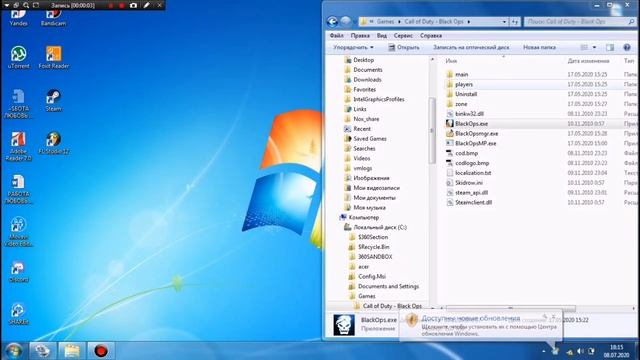The image size is (640, 360).
Task: Select the РАБОТА ЛЮБОВЬ document on desktop
Action: (x=18, y=189)
